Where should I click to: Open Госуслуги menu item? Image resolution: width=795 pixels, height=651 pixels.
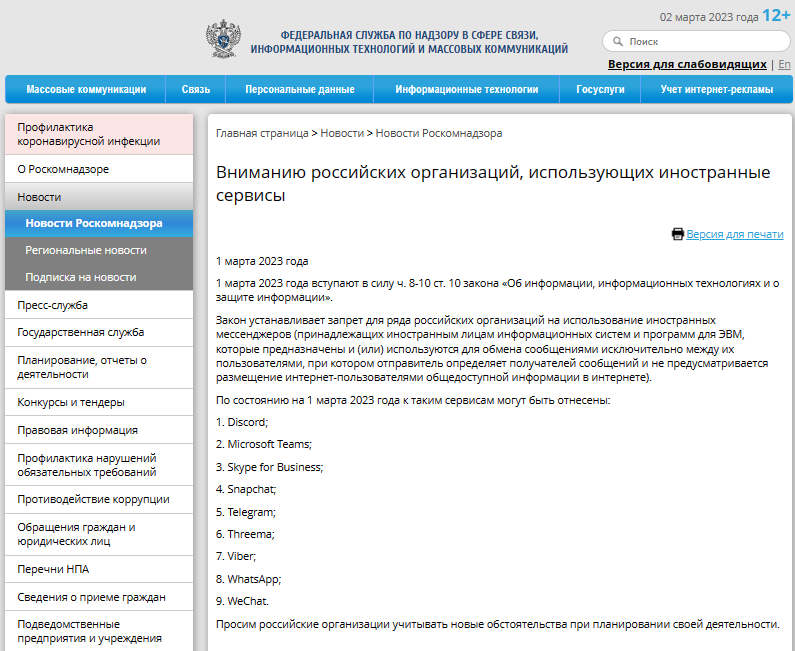point(600,89)
